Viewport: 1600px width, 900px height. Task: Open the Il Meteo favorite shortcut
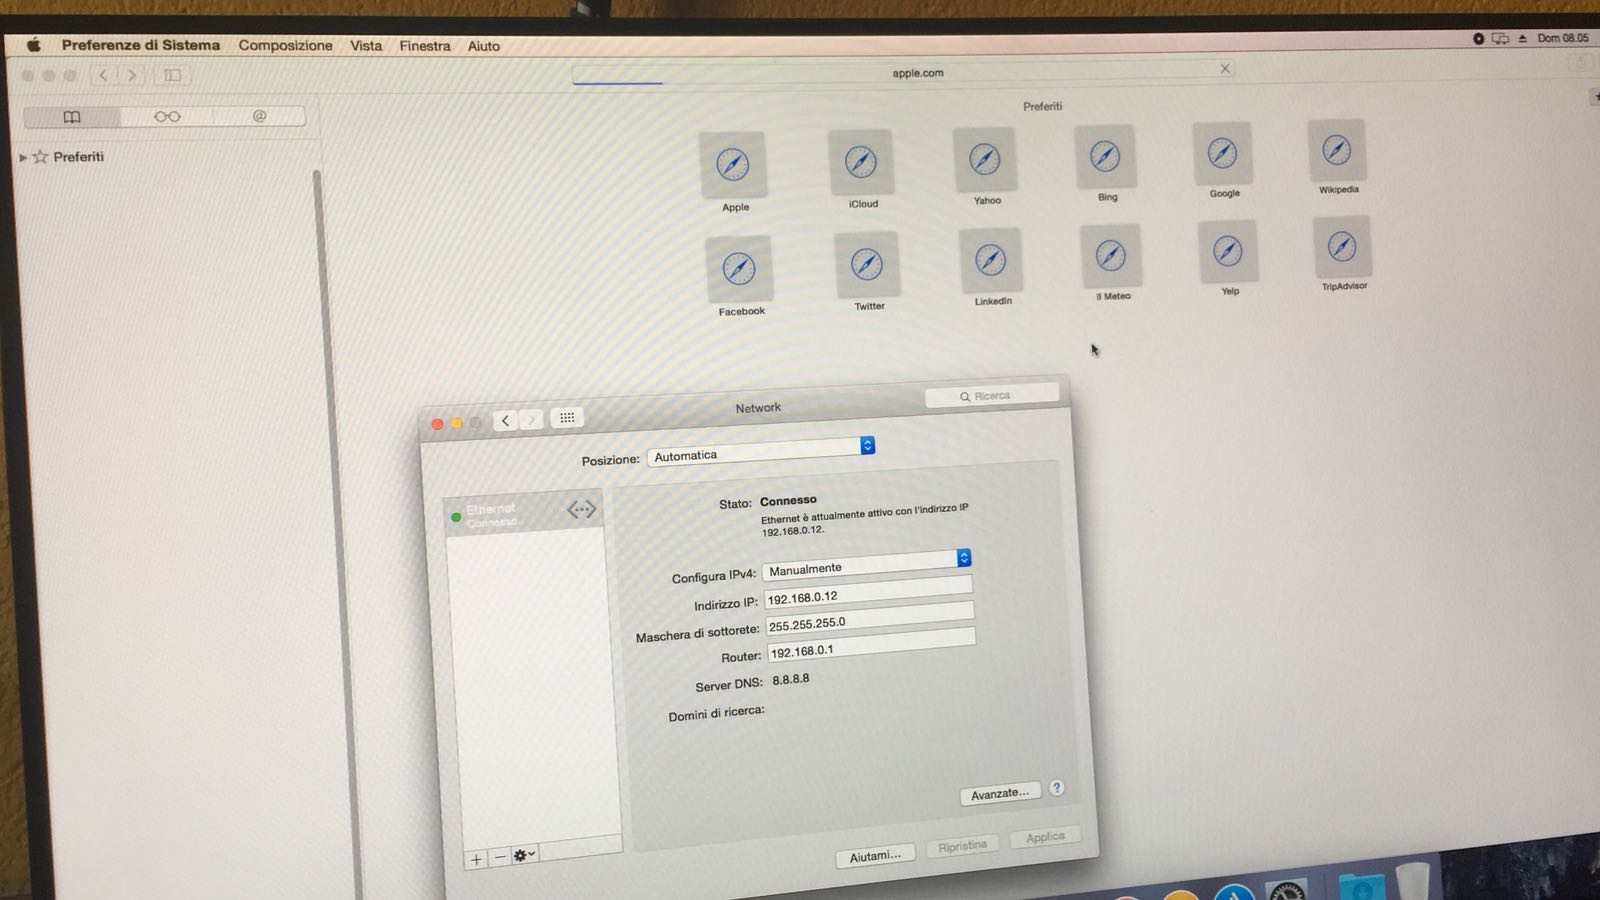(1111, 256)
